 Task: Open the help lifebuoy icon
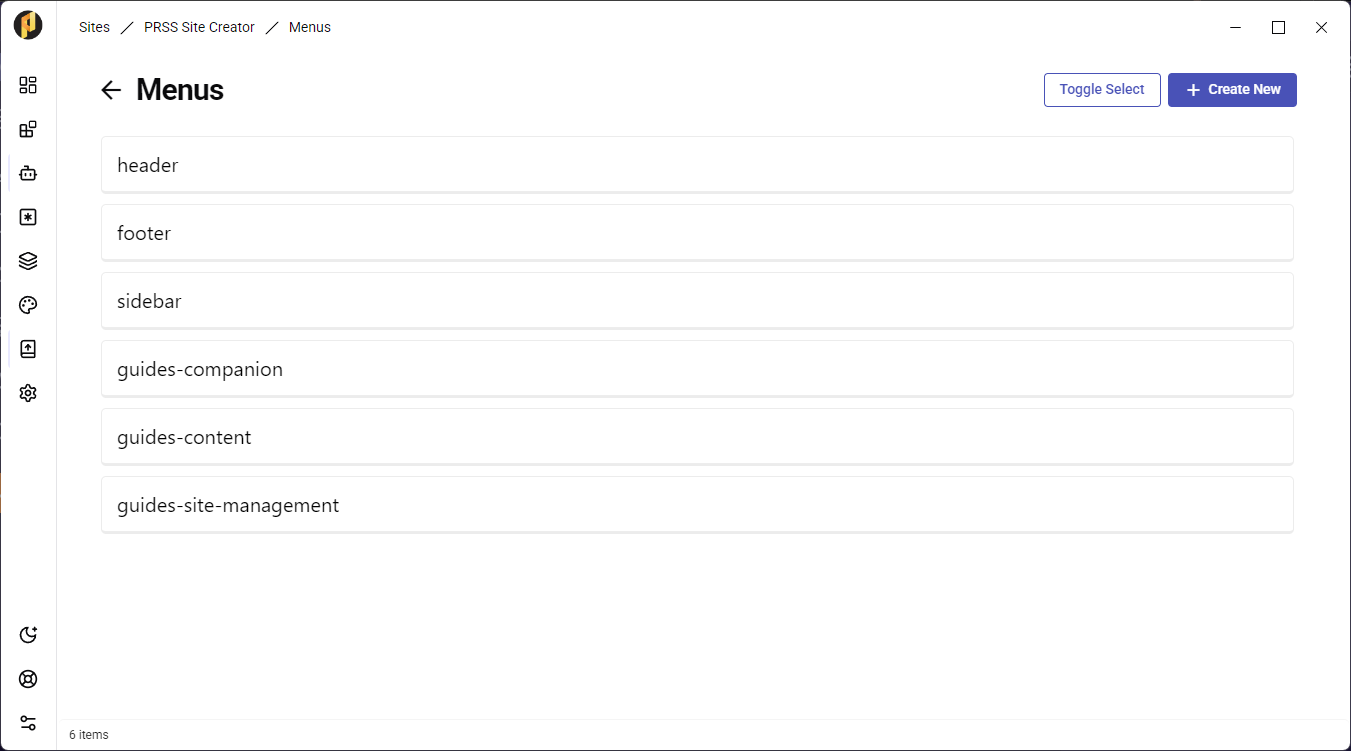click(x=28, y=679)
